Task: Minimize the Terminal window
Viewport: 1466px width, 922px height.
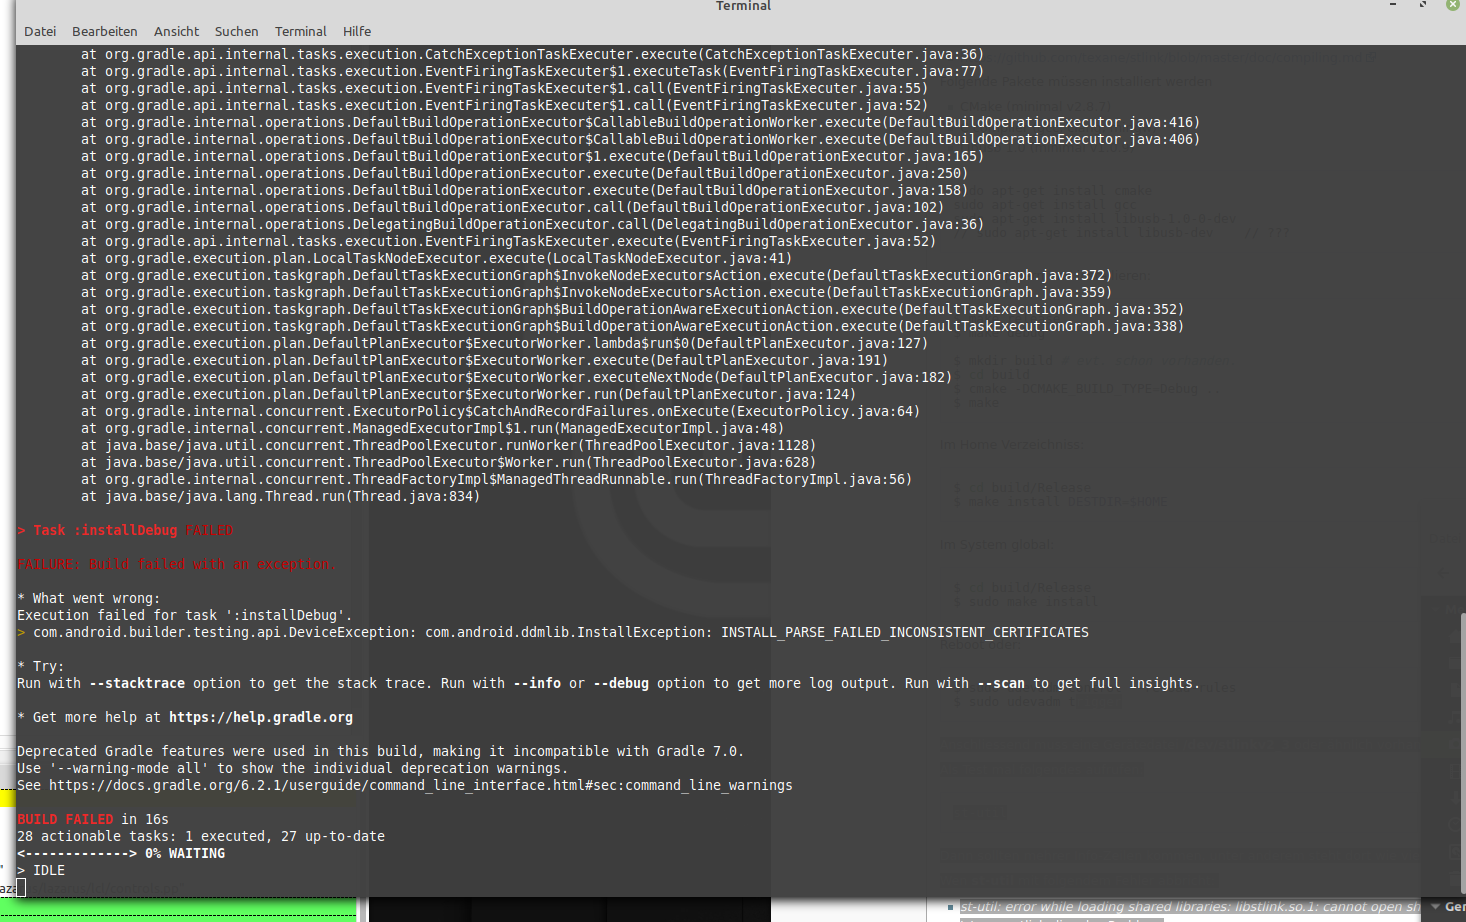Action: tap(1393, 5)
